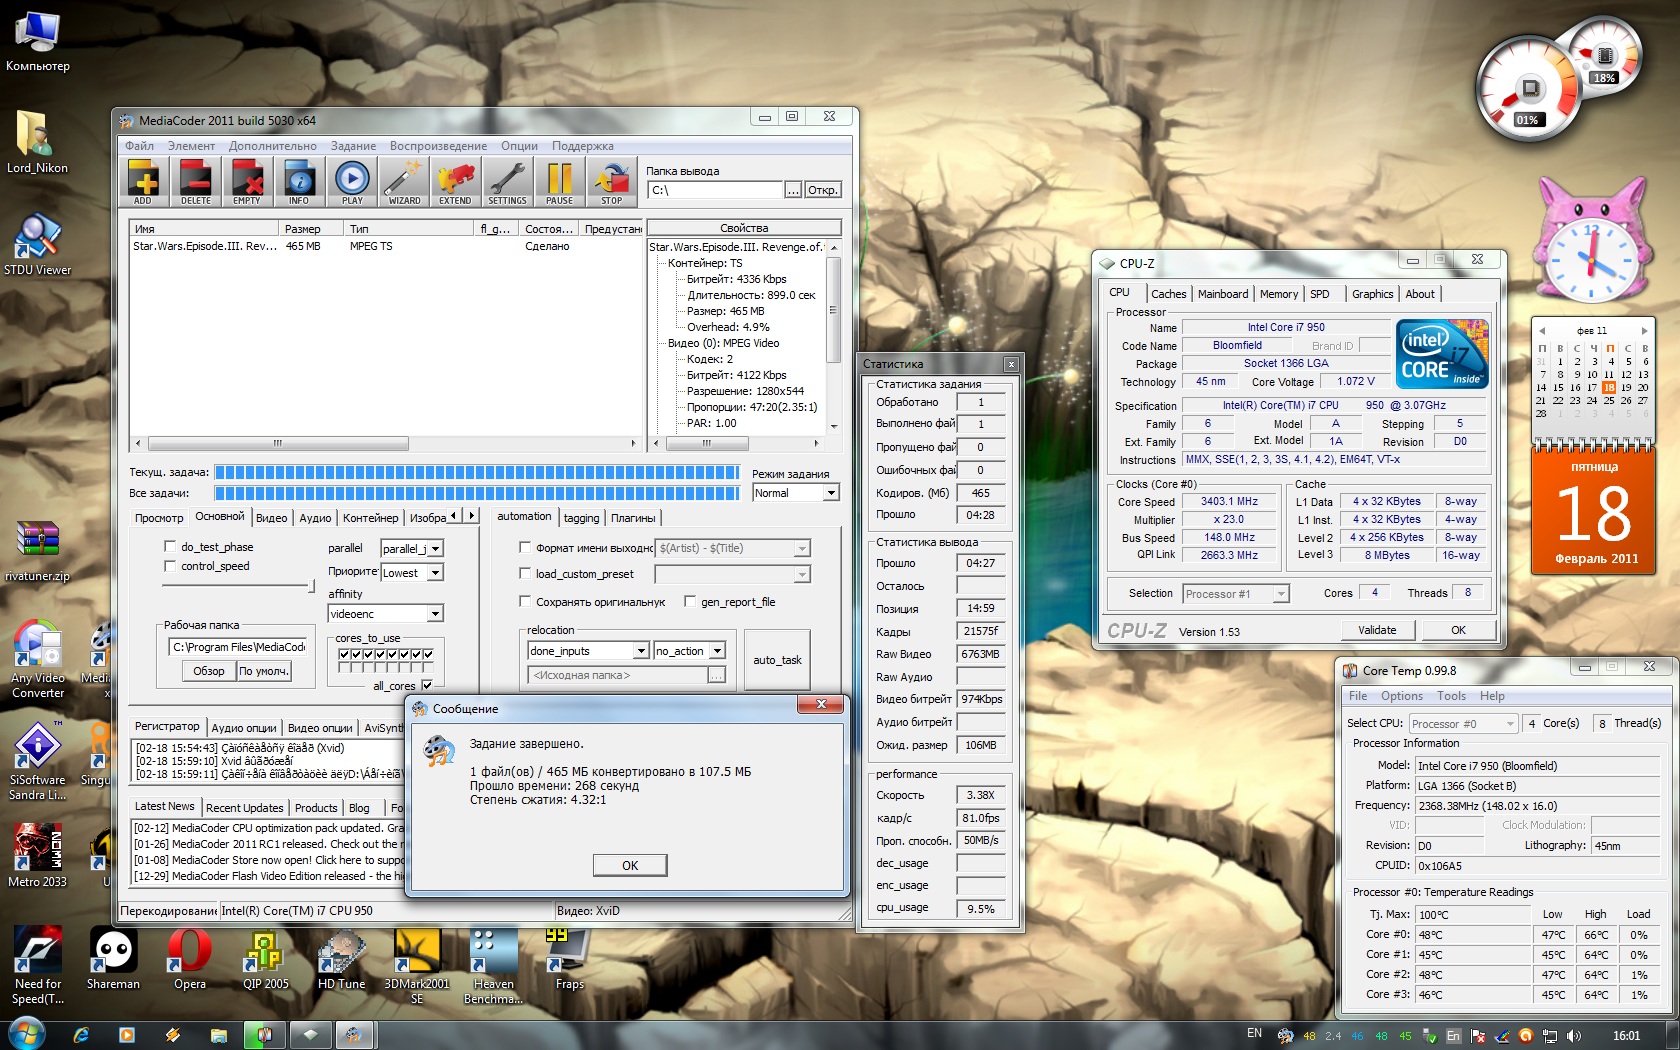Image resolution: width=1680 pixels, height=1050 pixels.
Task: Open the INFO toolbar icon
Action: pyautogui.click(x=299, y=183)
